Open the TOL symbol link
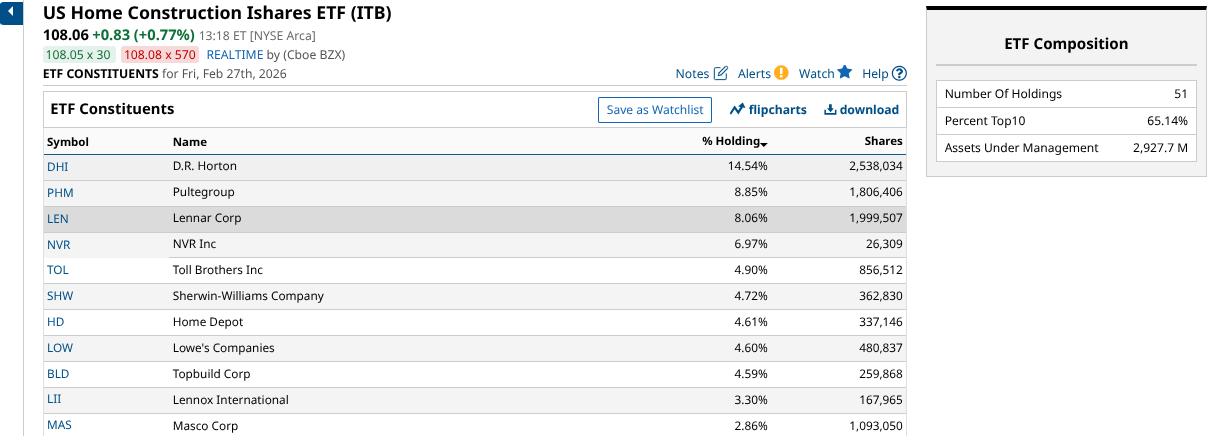The height and width of the screenshot is (436, 1211). (x=58, y=270)
